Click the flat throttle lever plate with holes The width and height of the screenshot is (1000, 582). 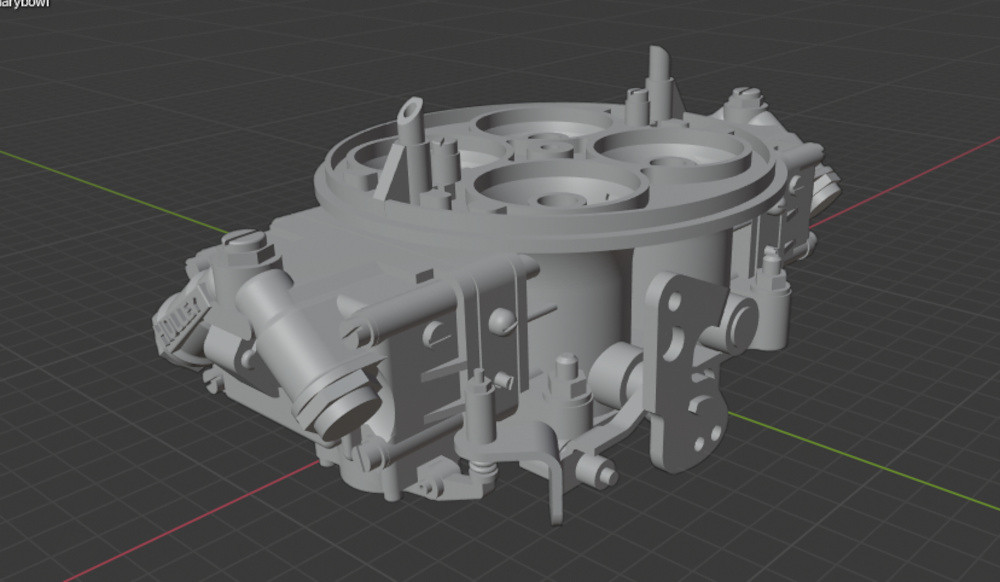[x=688, y=370]
